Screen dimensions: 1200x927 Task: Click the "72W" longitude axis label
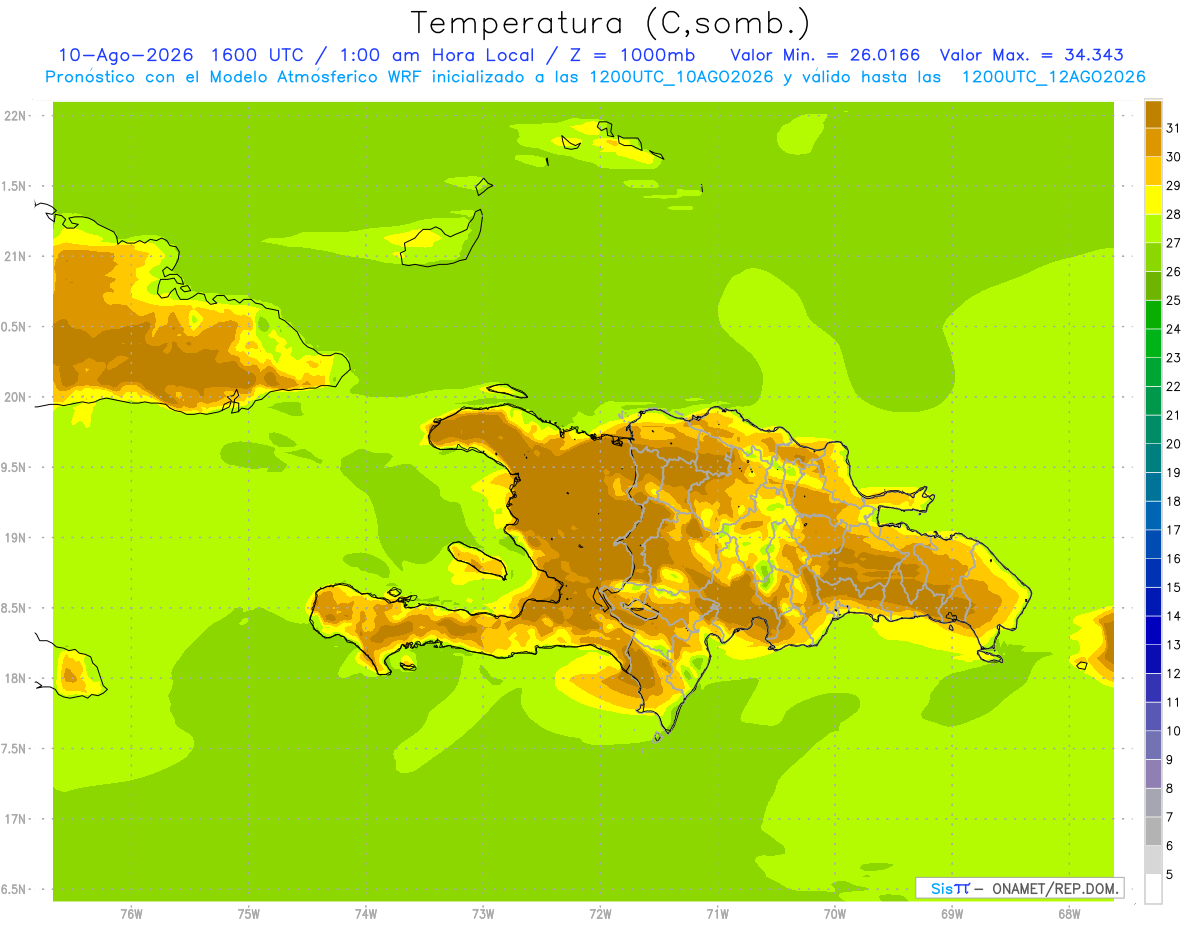click(600, 914)
